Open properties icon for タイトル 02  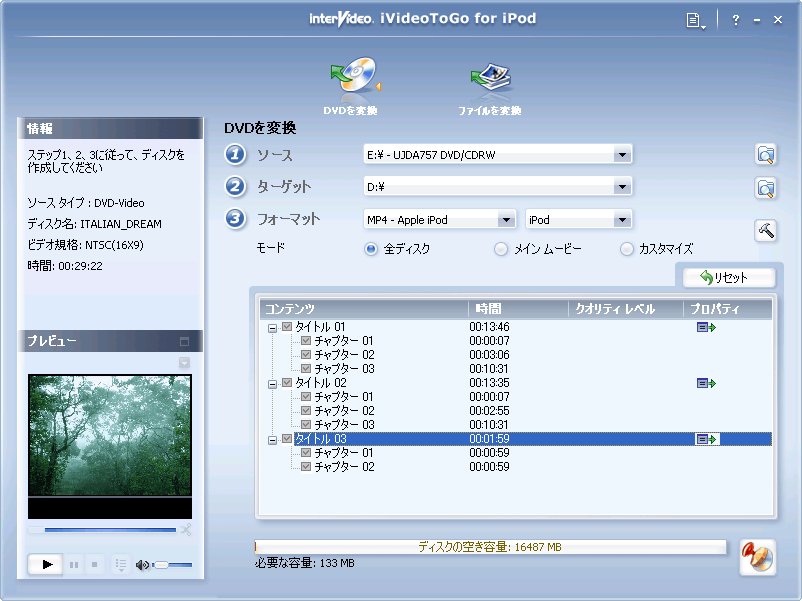tap(706, 383)
